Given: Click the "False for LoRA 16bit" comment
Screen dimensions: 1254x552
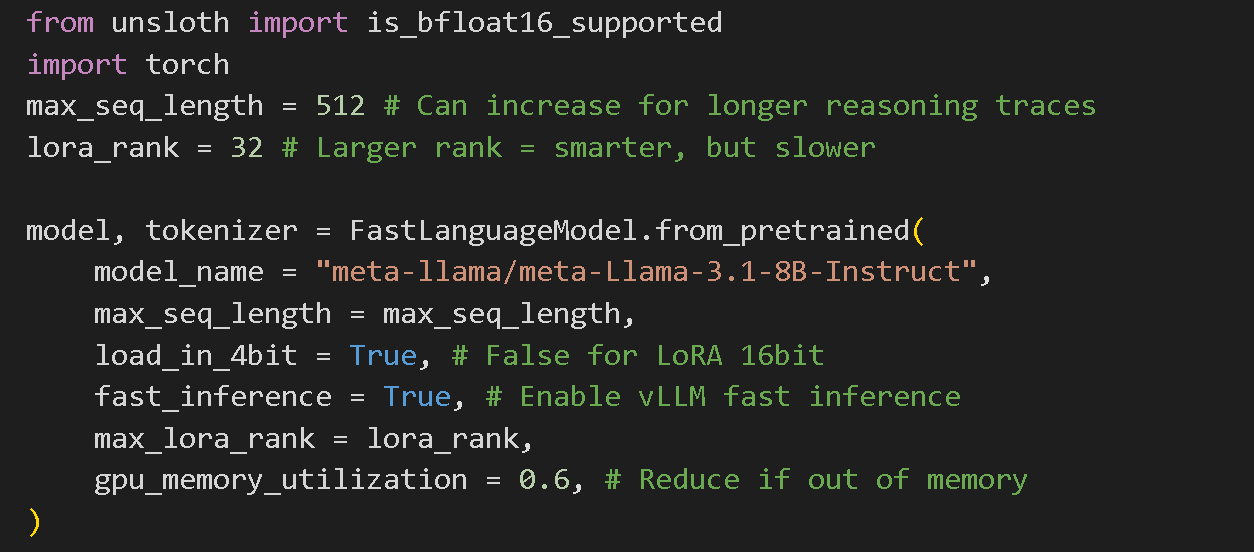Looking at the screenshot, I should tap(654, 355).
